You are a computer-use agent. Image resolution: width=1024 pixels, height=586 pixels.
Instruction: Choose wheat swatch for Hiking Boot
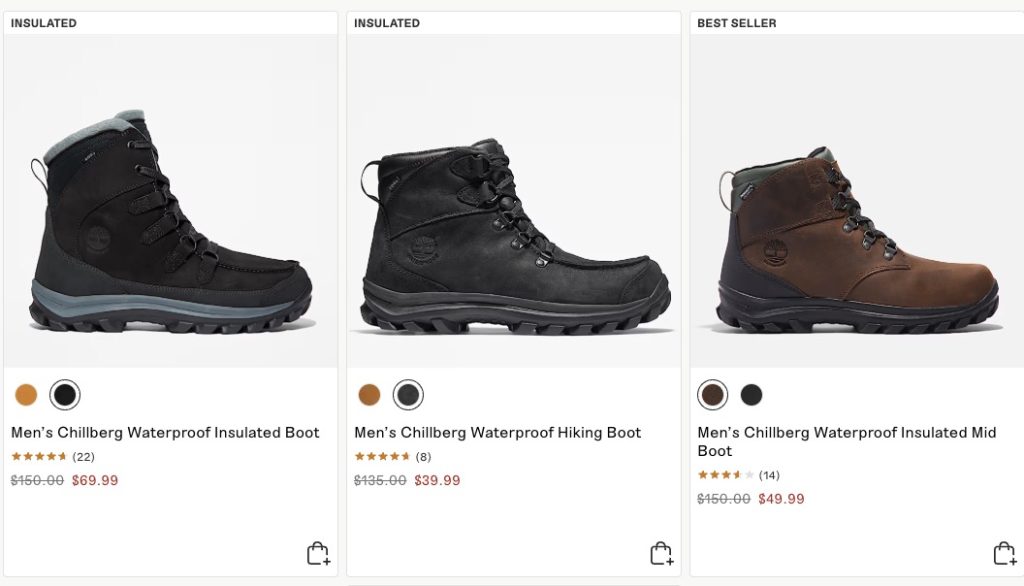point(369,395)
